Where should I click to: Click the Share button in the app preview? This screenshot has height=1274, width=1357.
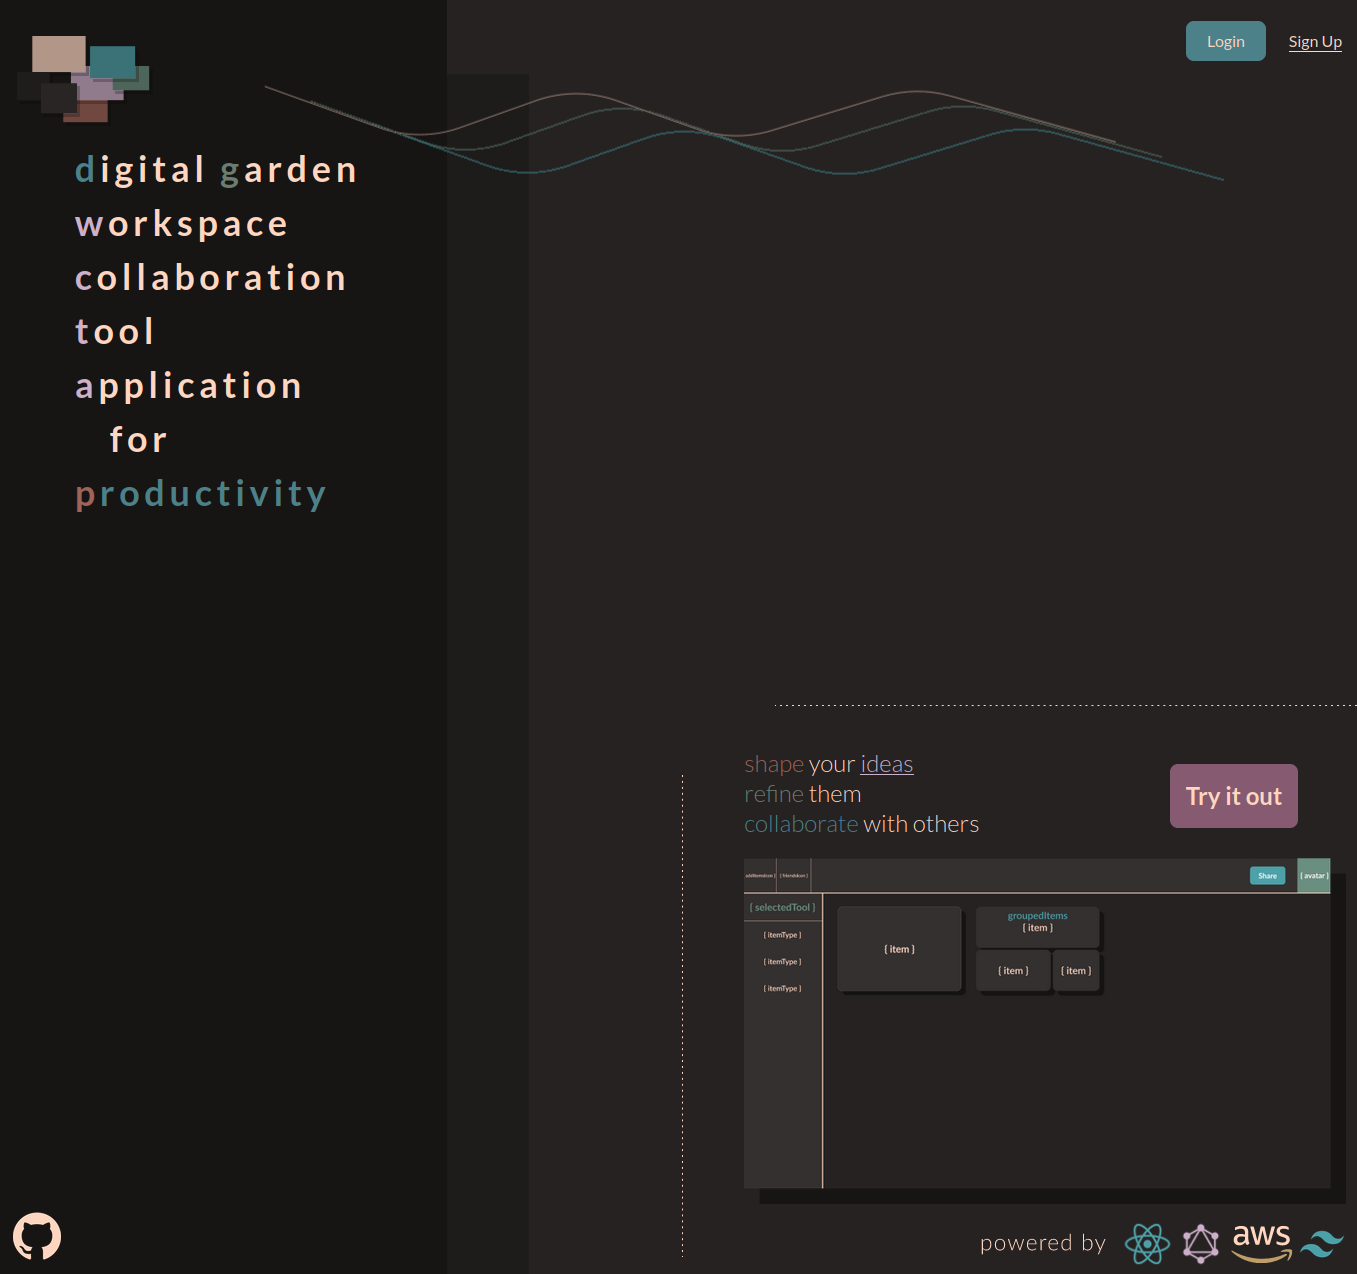[x=1267, y=876]
